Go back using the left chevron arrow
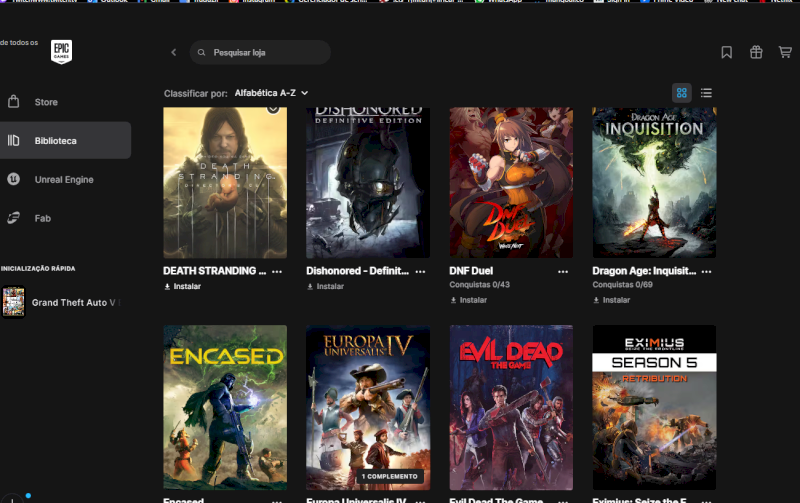This screenshot has height=503, width=800. 173,52
